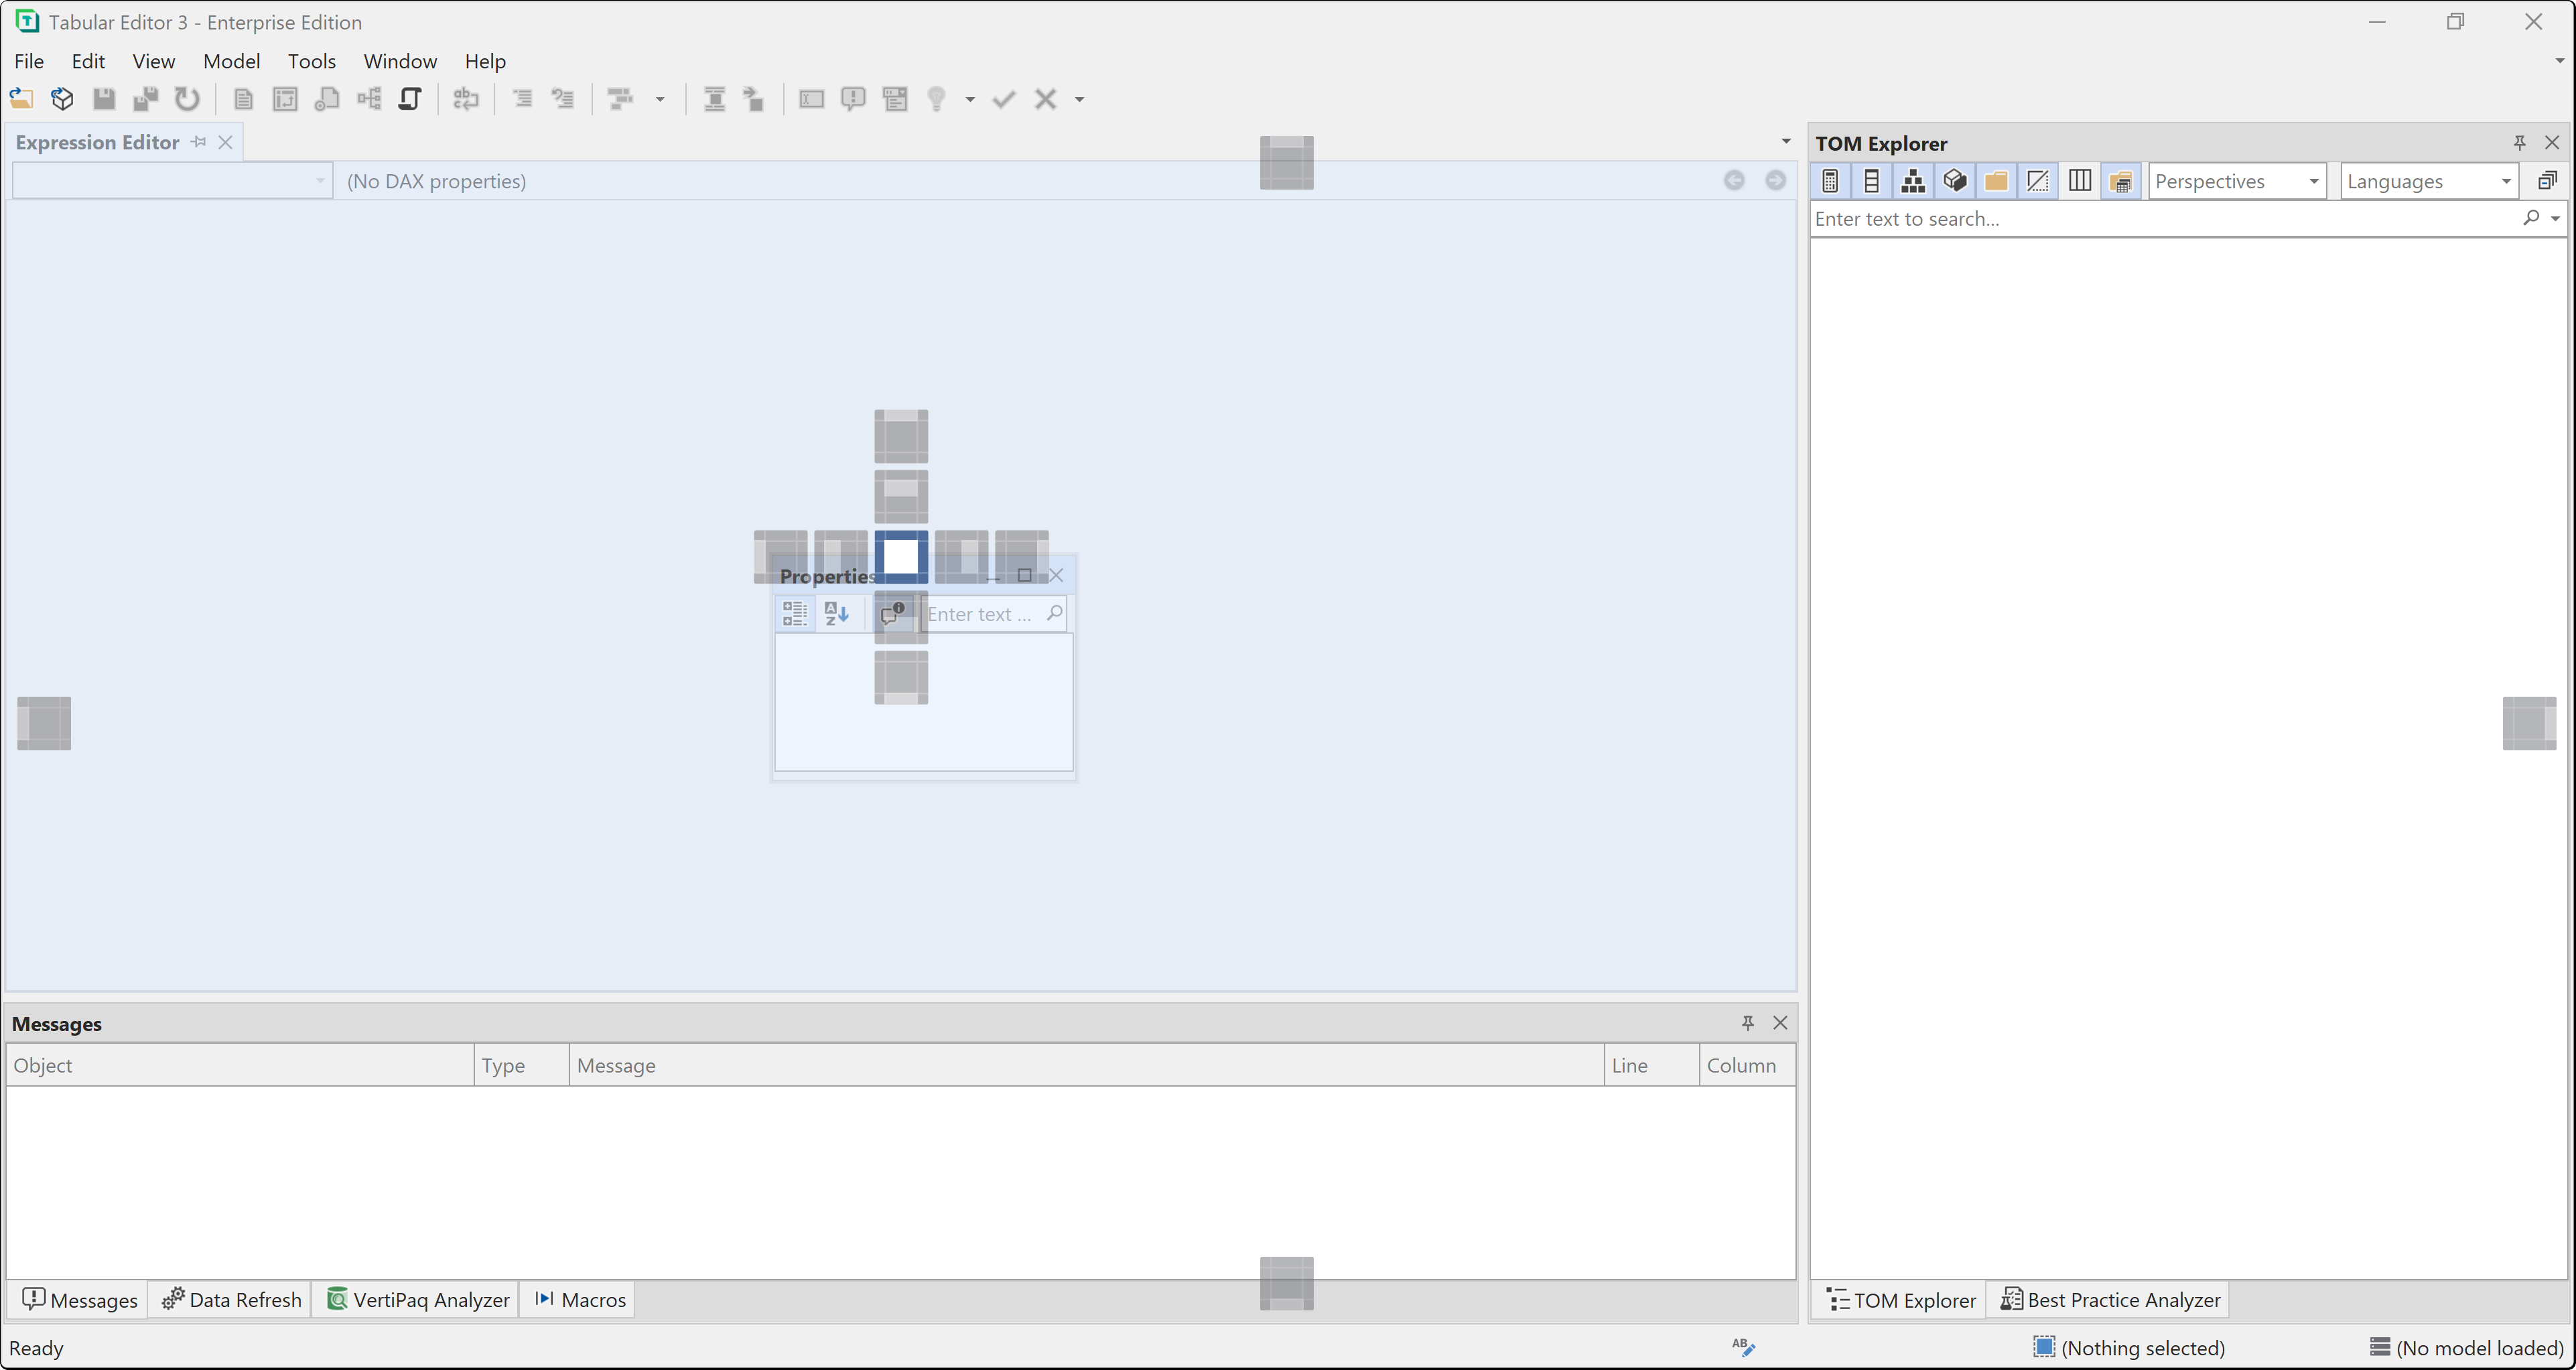Viewport: 2576px width, 1370px height.
Task: Open the Tools menu
Action: (312, 61)
